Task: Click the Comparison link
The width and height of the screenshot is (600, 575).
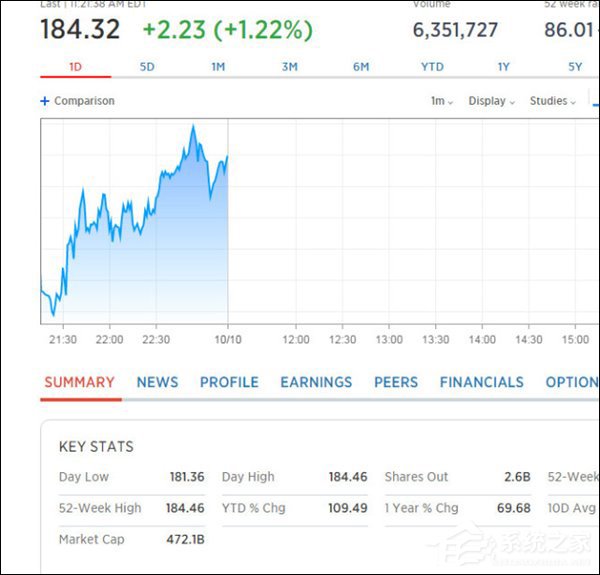Action: (84, 101)
